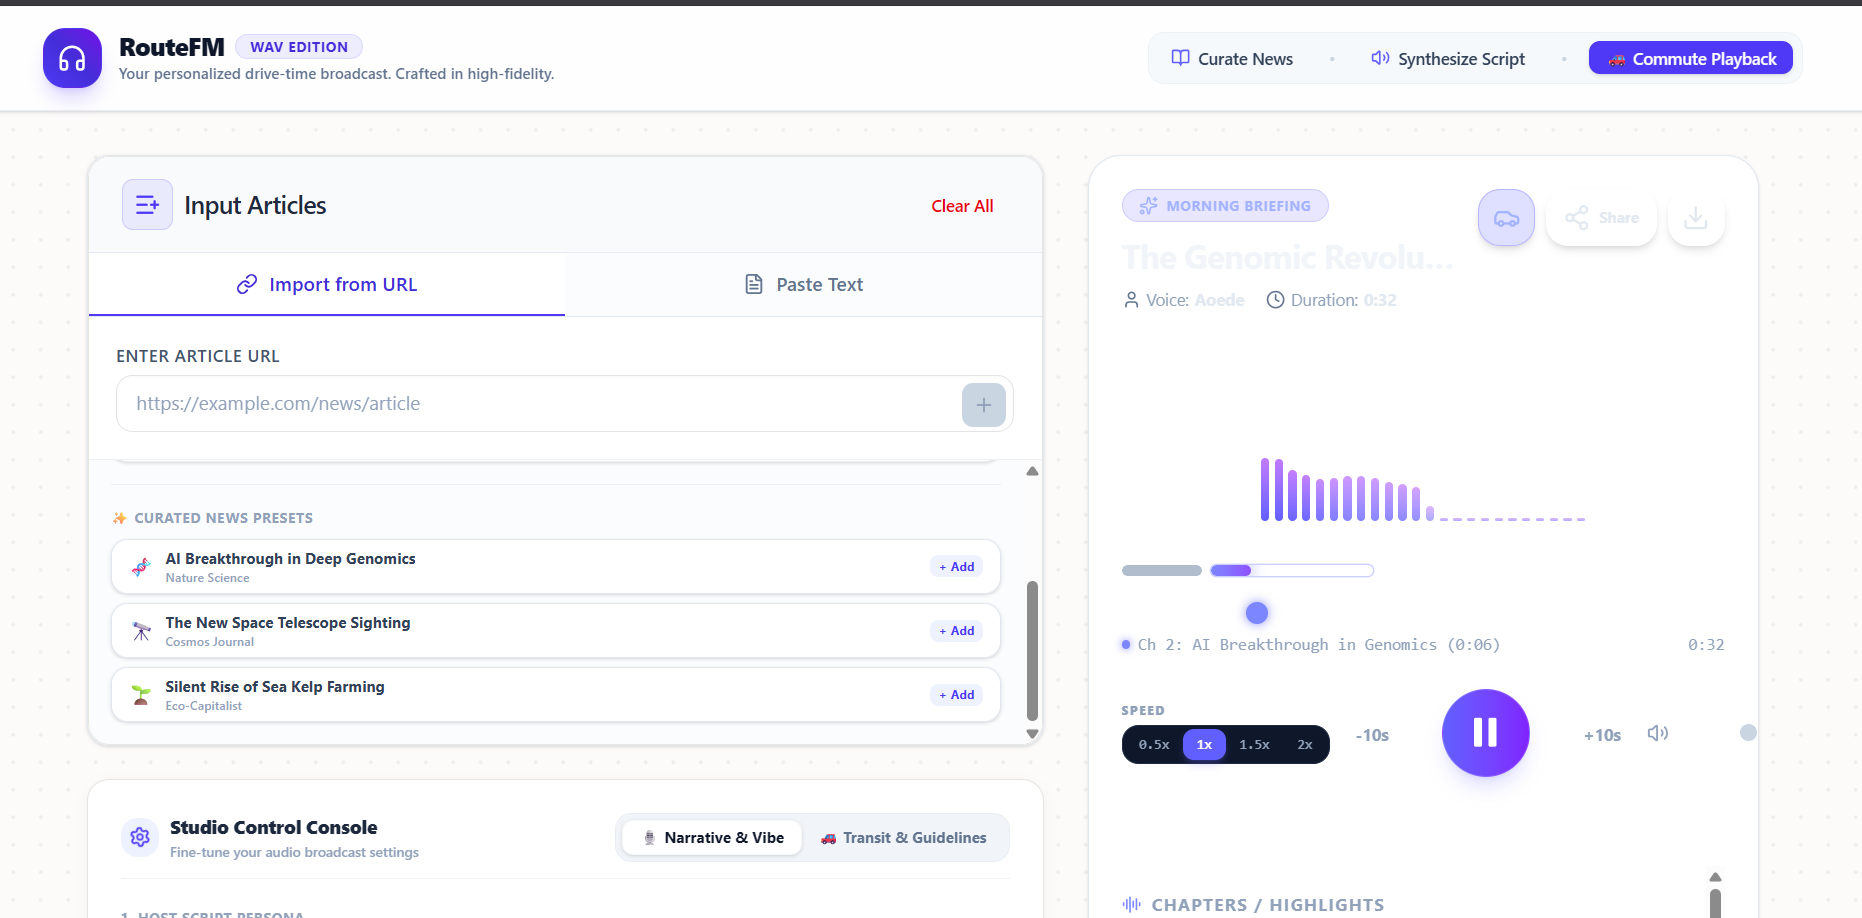Click the playback position knob
1862x918 pixels.
(x=1257, y=613)
